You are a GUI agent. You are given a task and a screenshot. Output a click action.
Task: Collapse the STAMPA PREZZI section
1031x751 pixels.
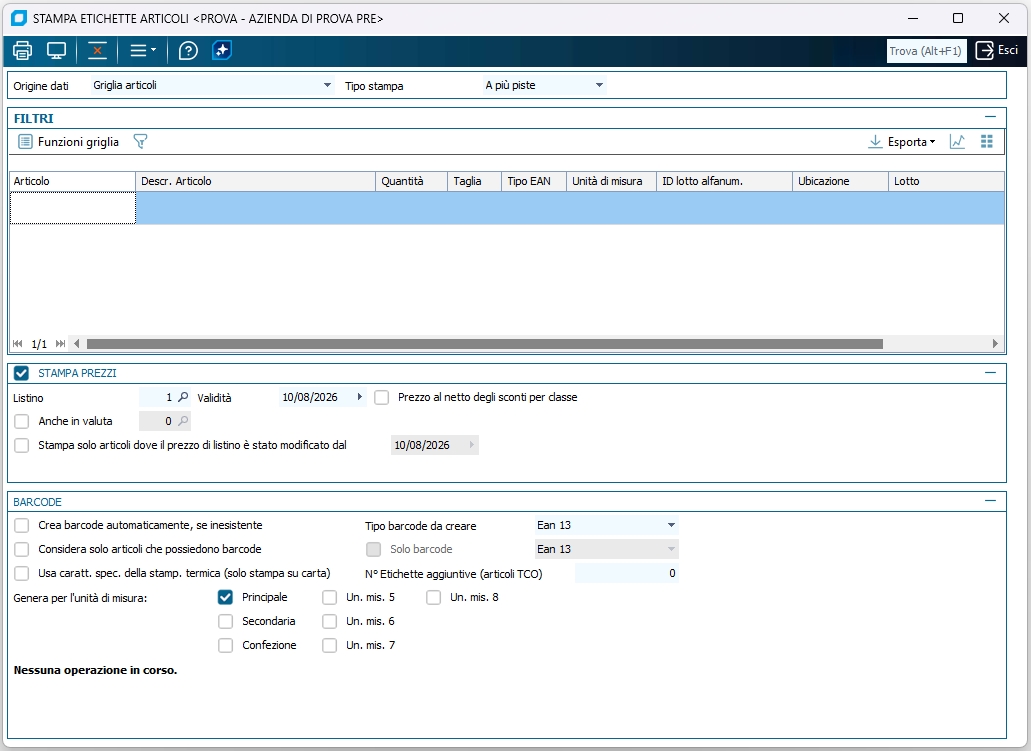tap(990, 372)
